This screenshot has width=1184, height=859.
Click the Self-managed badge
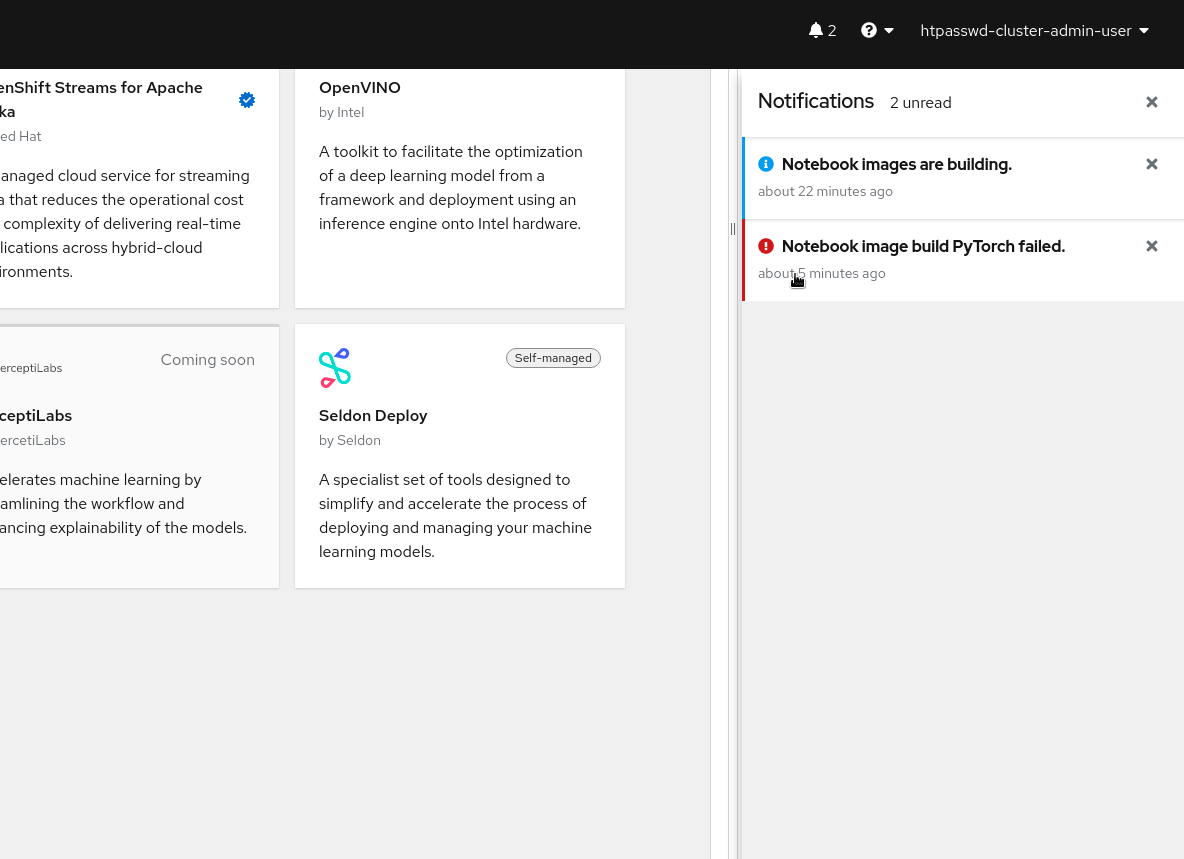pyautogui.click(x=553, y=358)
